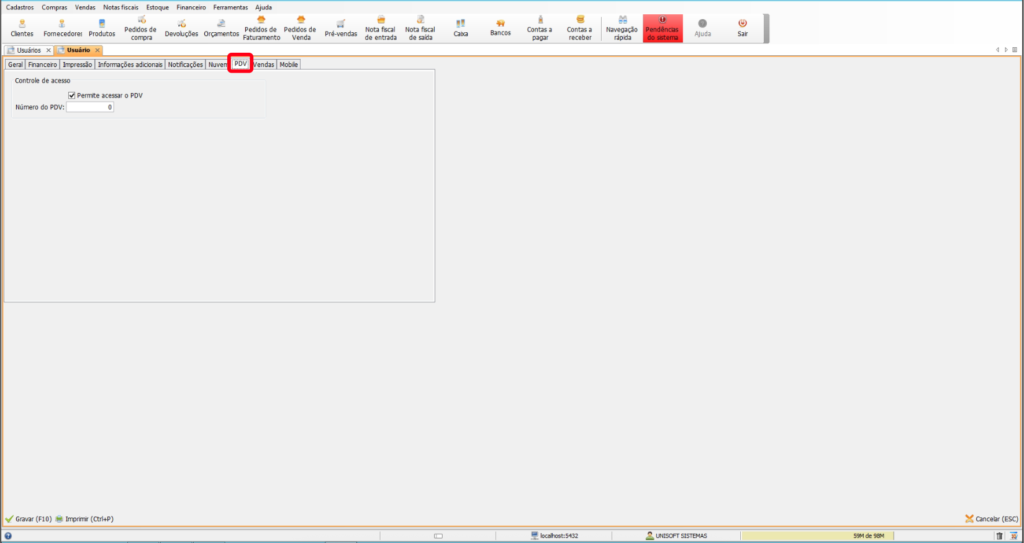The width and height of the screenshot is (1024, 543).
Task: Open Fornecedores from the toolbar
Action: click(x=62, y=27)
